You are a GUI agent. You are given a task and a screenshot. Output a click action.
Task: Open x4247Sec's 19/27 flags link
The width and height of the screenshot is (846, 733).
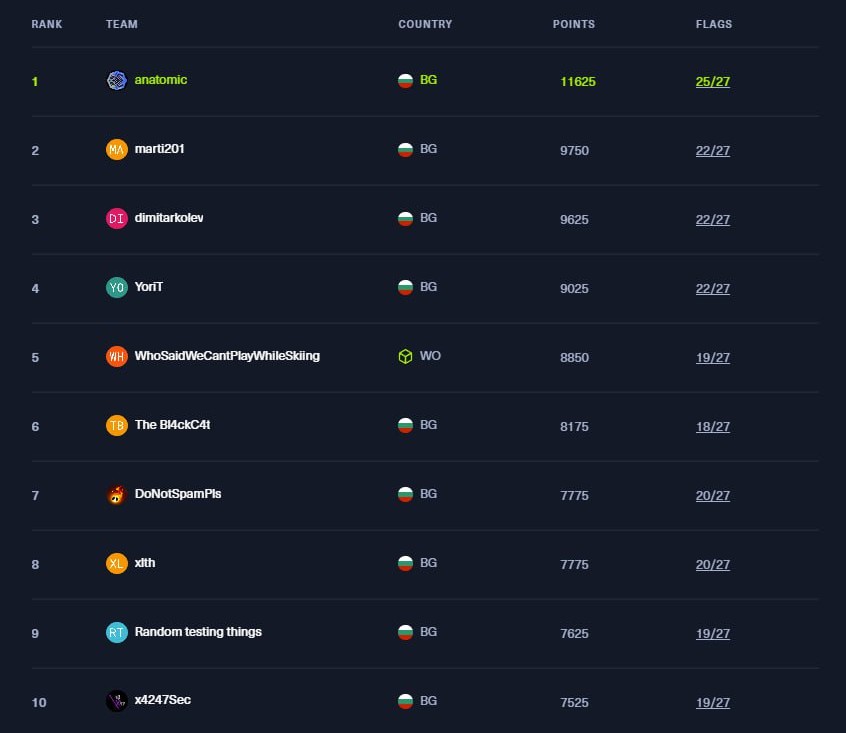pyautogui.click(x=713, y=703)
